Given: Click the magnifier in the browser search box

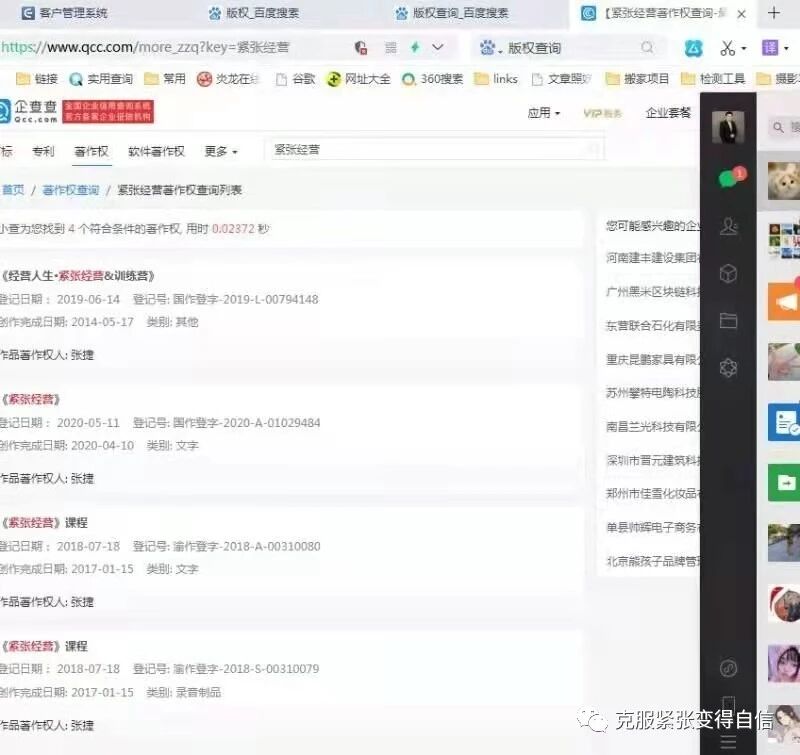Looking at the screenshot, I should [x=647, y=47].
